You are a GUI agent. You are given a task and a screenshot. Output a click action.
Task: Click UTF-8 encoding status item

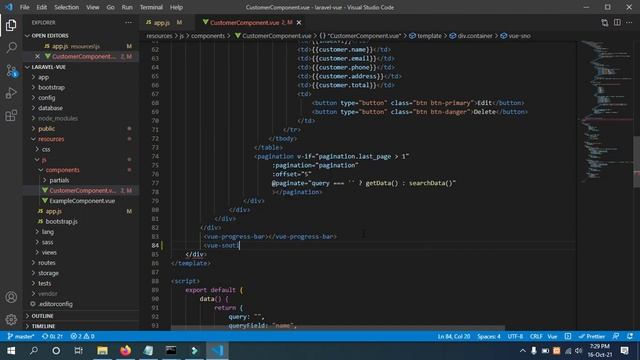(515, 336)
